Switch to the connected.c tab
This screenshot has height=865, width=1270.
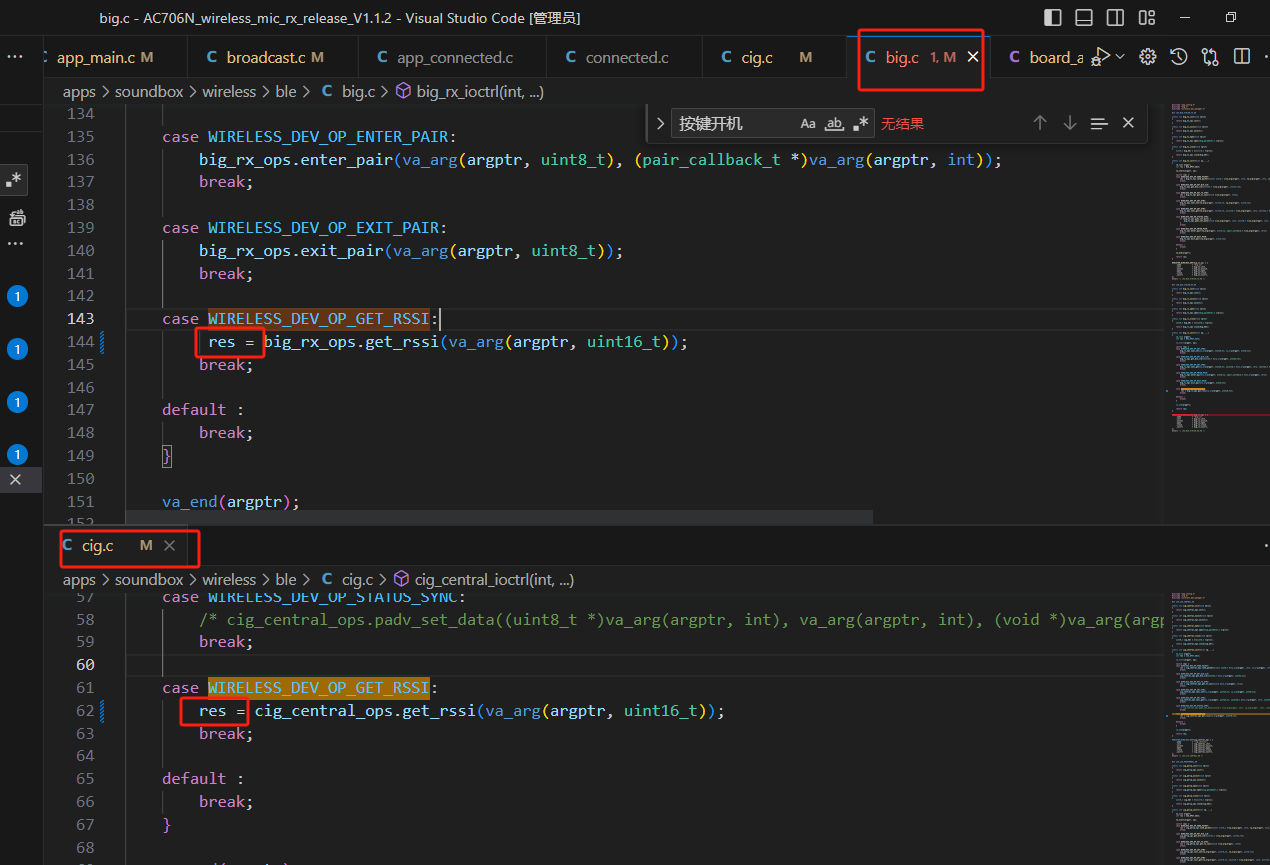624,58
